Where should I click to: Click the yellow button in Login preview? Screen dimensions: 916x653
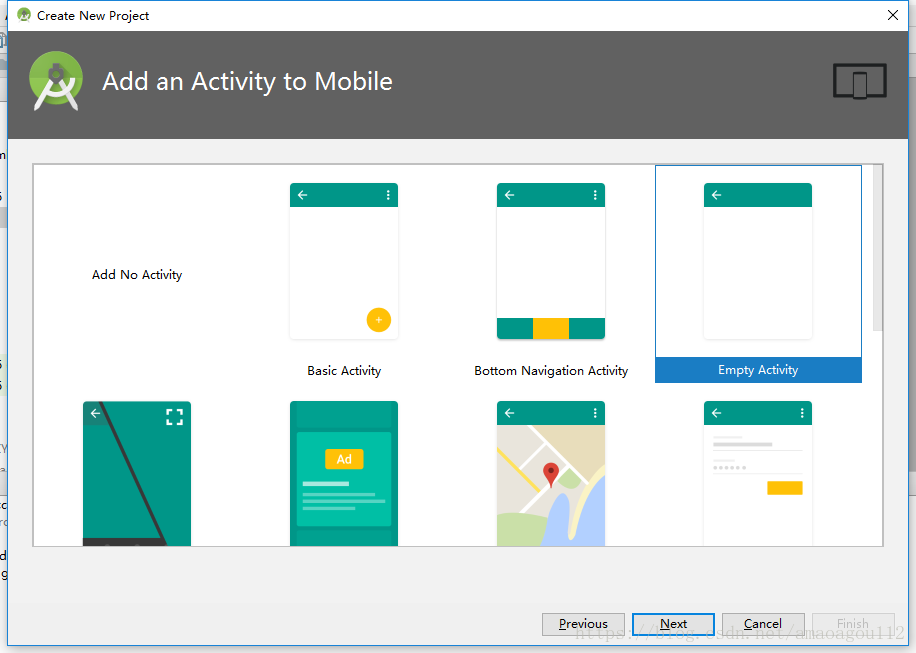pyautogui.click(x=785, y=488)
